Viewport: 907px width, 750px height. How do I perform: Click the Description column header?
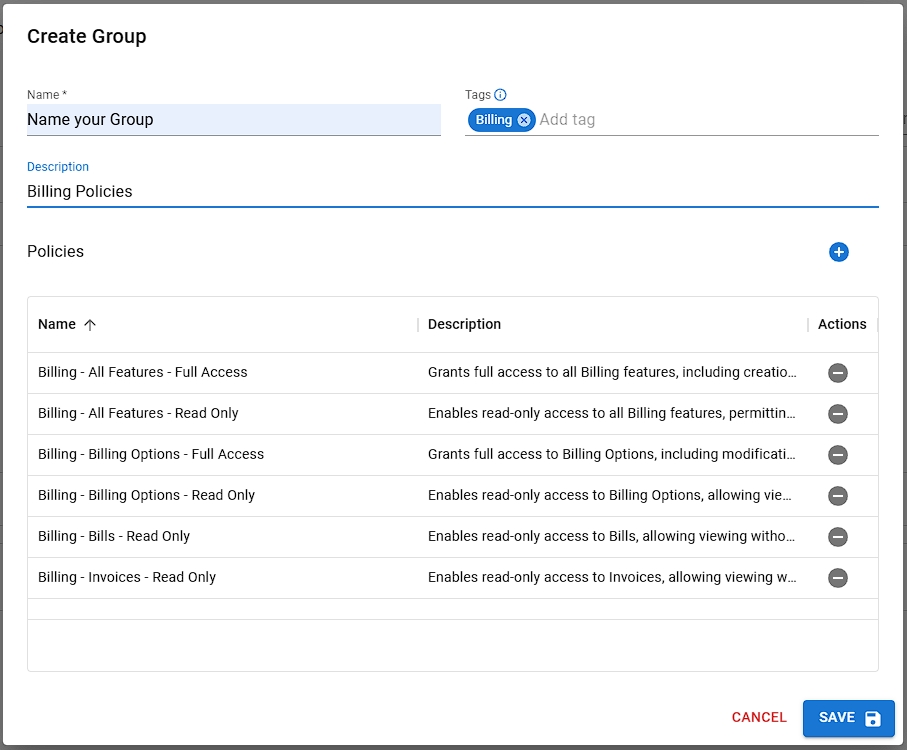[x=464, y=324]
